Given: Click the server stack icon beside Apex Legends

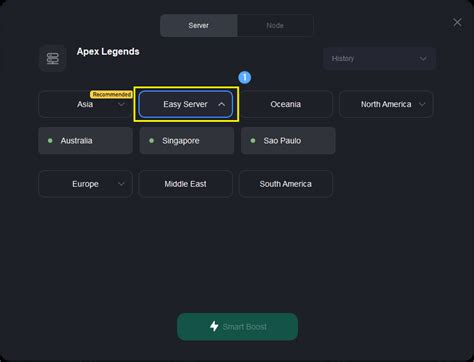Looking at the screenshot, I should [x=53, y=58].
